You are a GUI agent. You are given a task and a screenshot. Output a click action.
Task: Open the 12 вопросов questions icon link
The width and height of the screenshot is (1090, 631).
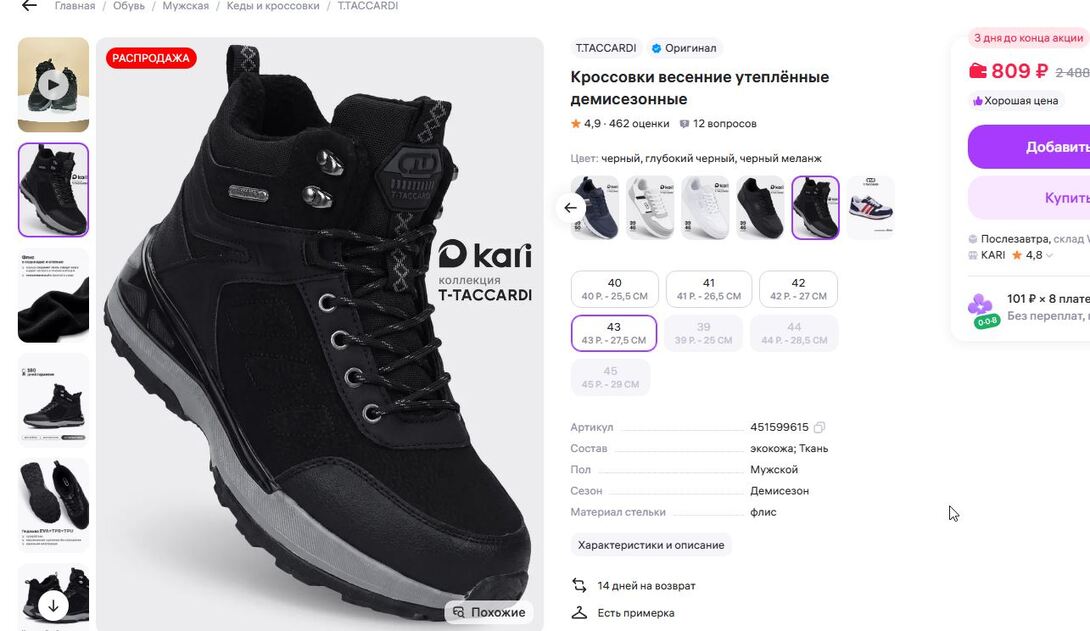coord(684,124)
